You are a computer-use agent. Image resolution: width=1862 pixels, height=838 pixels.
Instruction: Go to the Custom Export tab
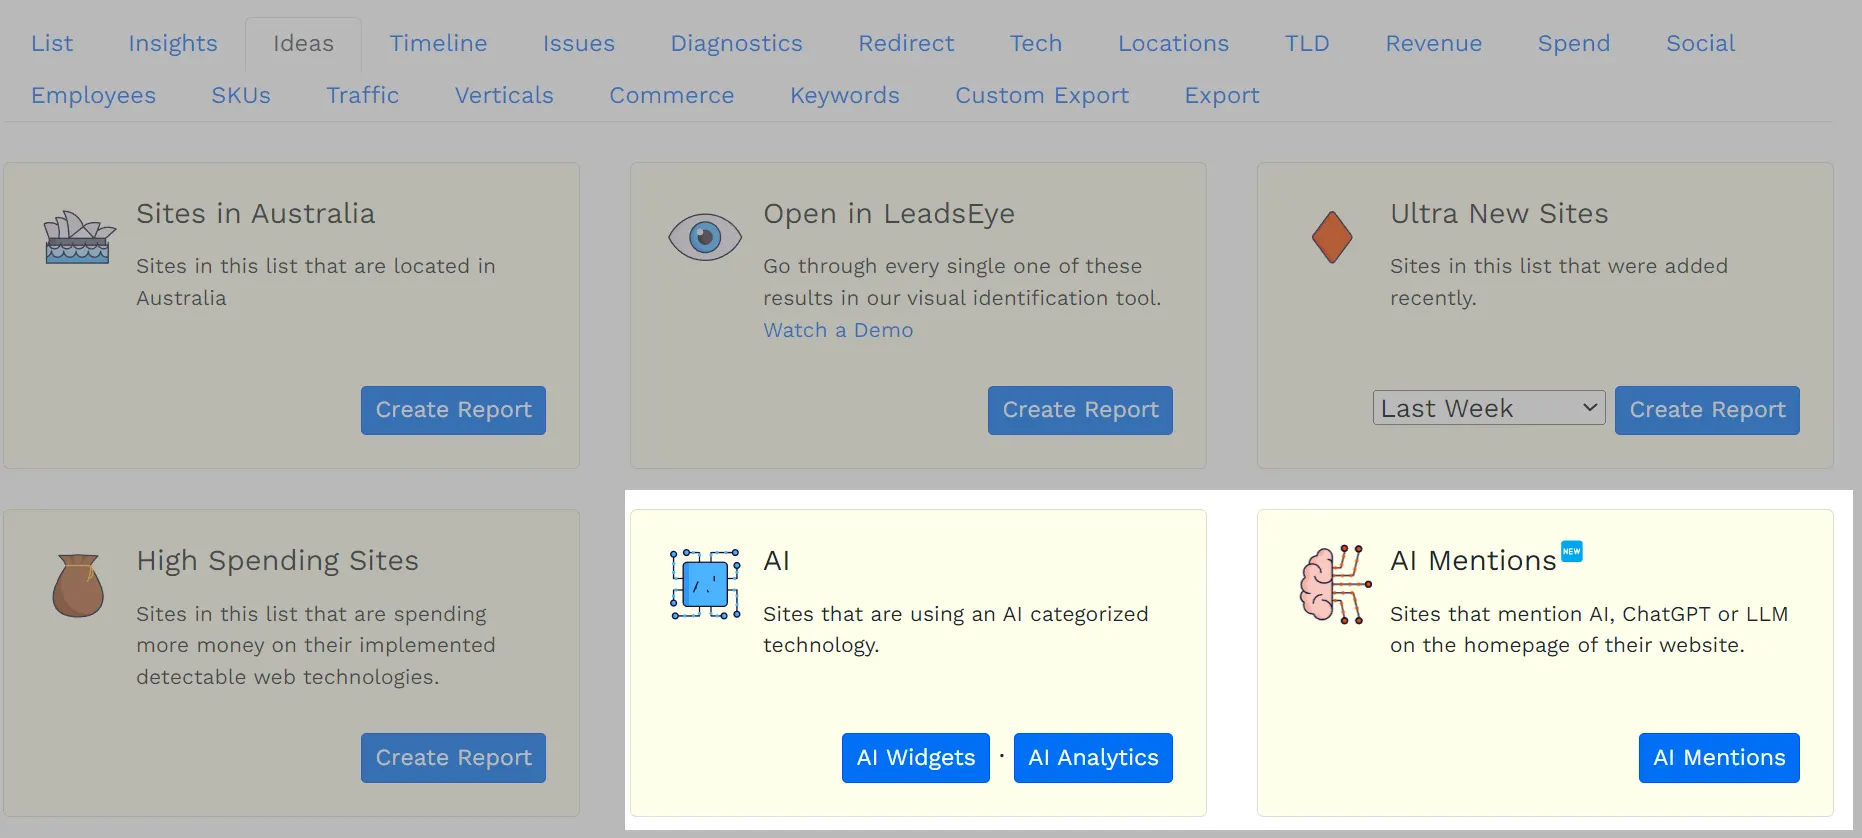click(1041, 95)
